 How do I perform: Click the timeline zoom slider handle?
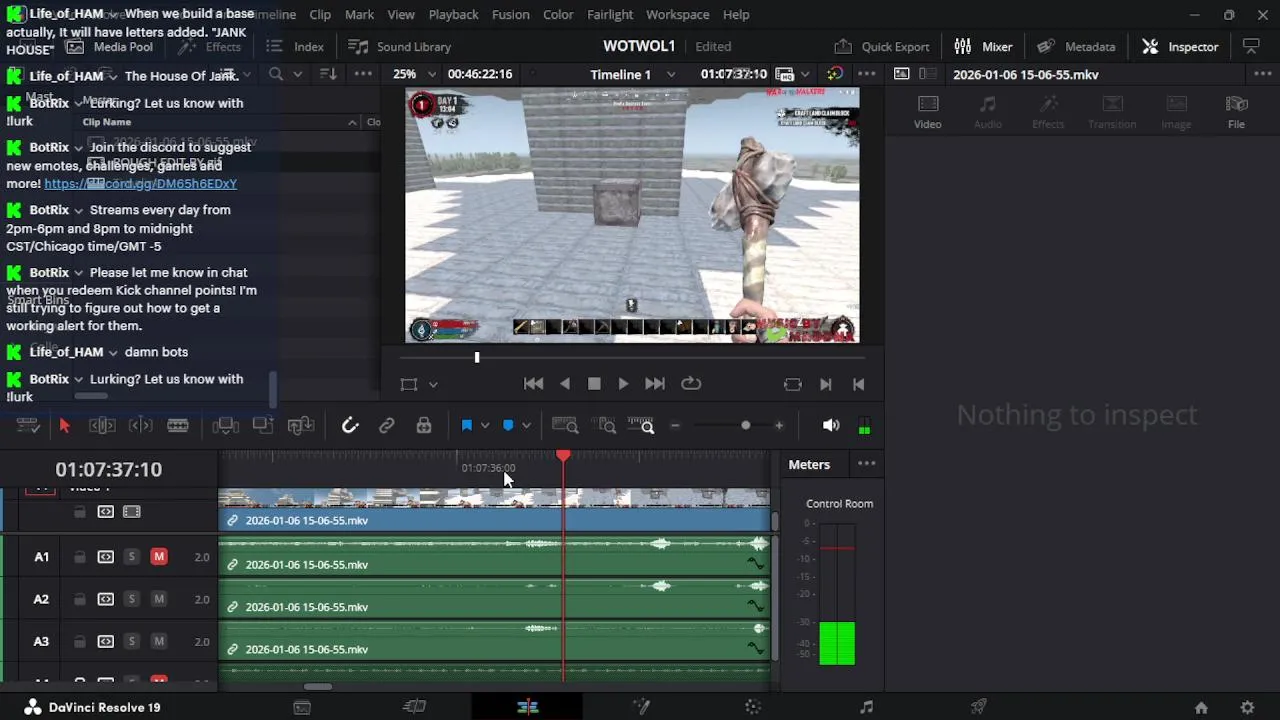[x=745, y=426]
